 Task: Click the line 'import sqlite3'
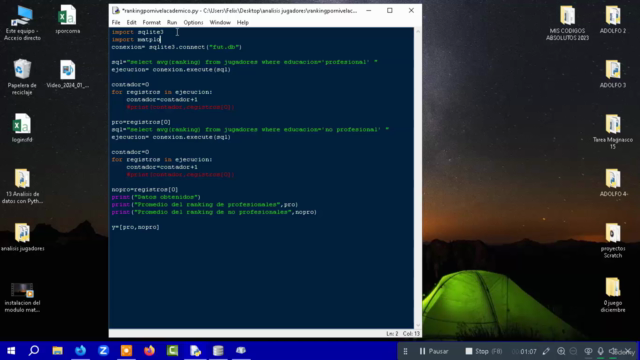point(138,32)
